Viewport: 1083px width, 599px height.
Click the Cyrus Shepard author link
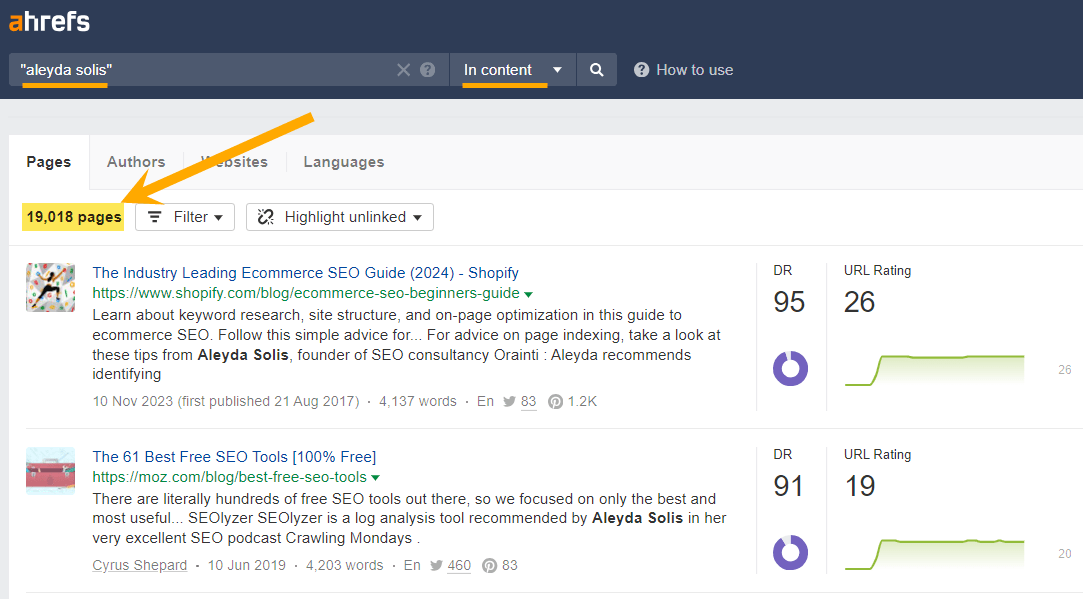(x=139, y=565)
